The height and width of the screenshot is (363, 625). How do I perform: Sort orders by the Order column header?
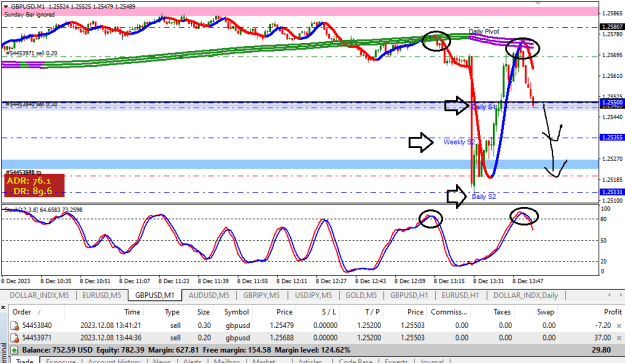click(22, 312)
